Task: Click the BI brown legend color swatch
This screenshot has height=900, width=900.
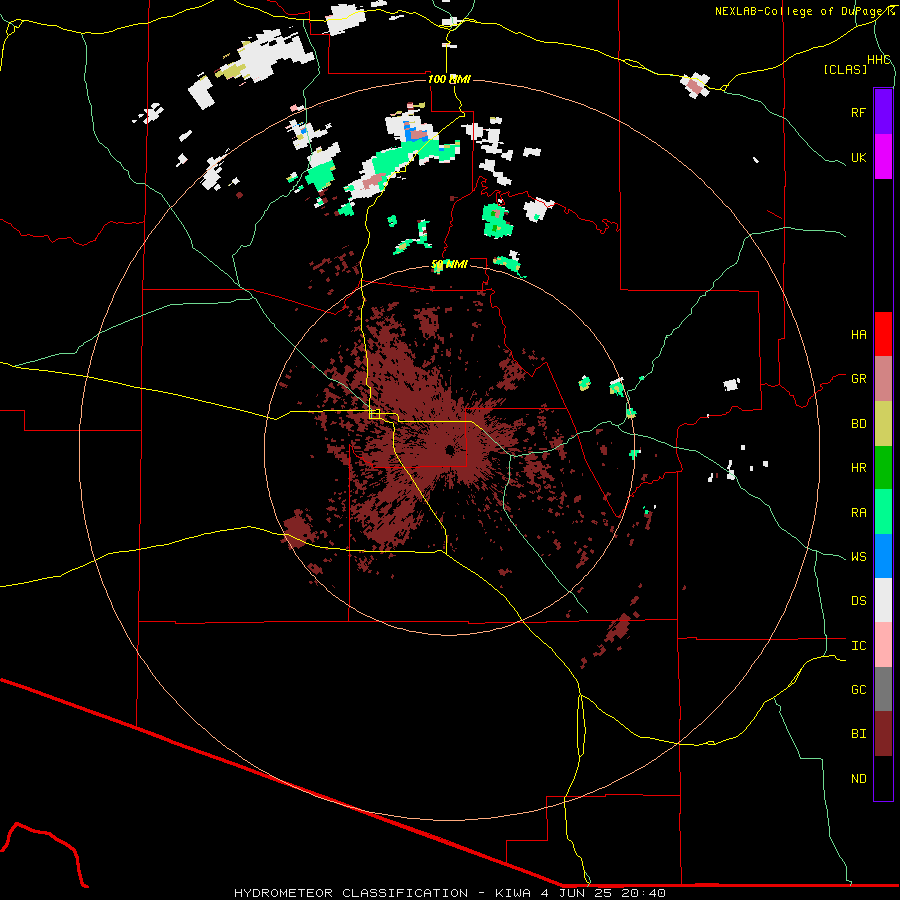Action: pyautogui.click(x=883, y=734)
